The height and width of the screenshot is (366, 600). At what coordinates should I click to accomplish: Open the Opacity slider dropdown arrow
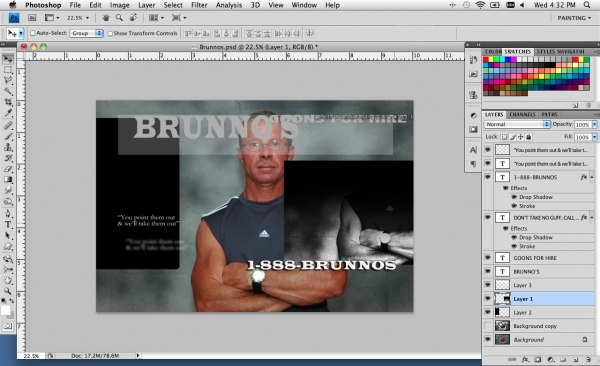[x=595, y=124]
